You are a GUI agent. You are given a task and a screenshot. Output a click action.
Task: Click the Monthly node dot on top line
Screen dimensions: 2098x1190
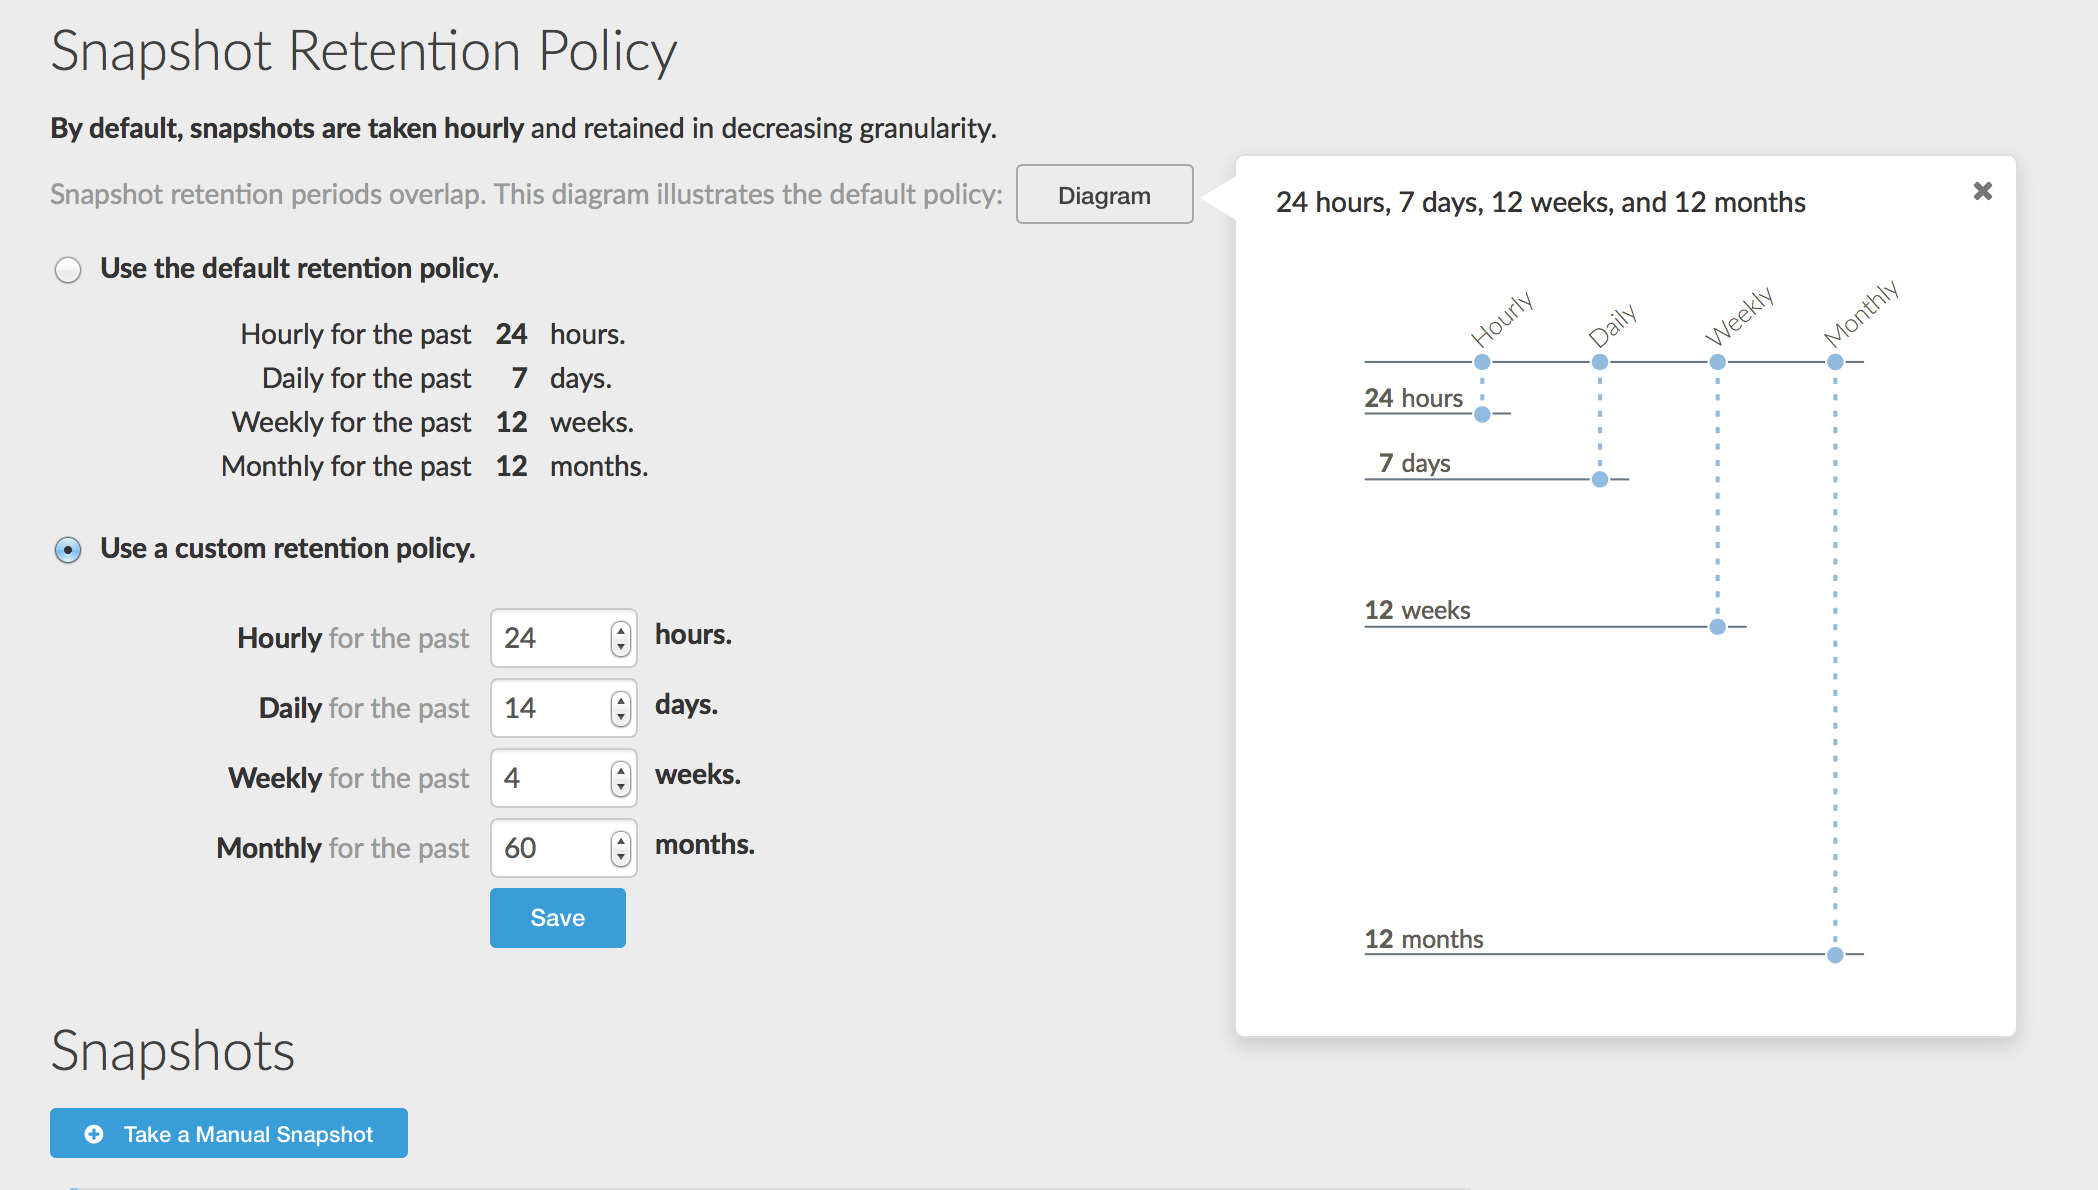click(1835, 362)
